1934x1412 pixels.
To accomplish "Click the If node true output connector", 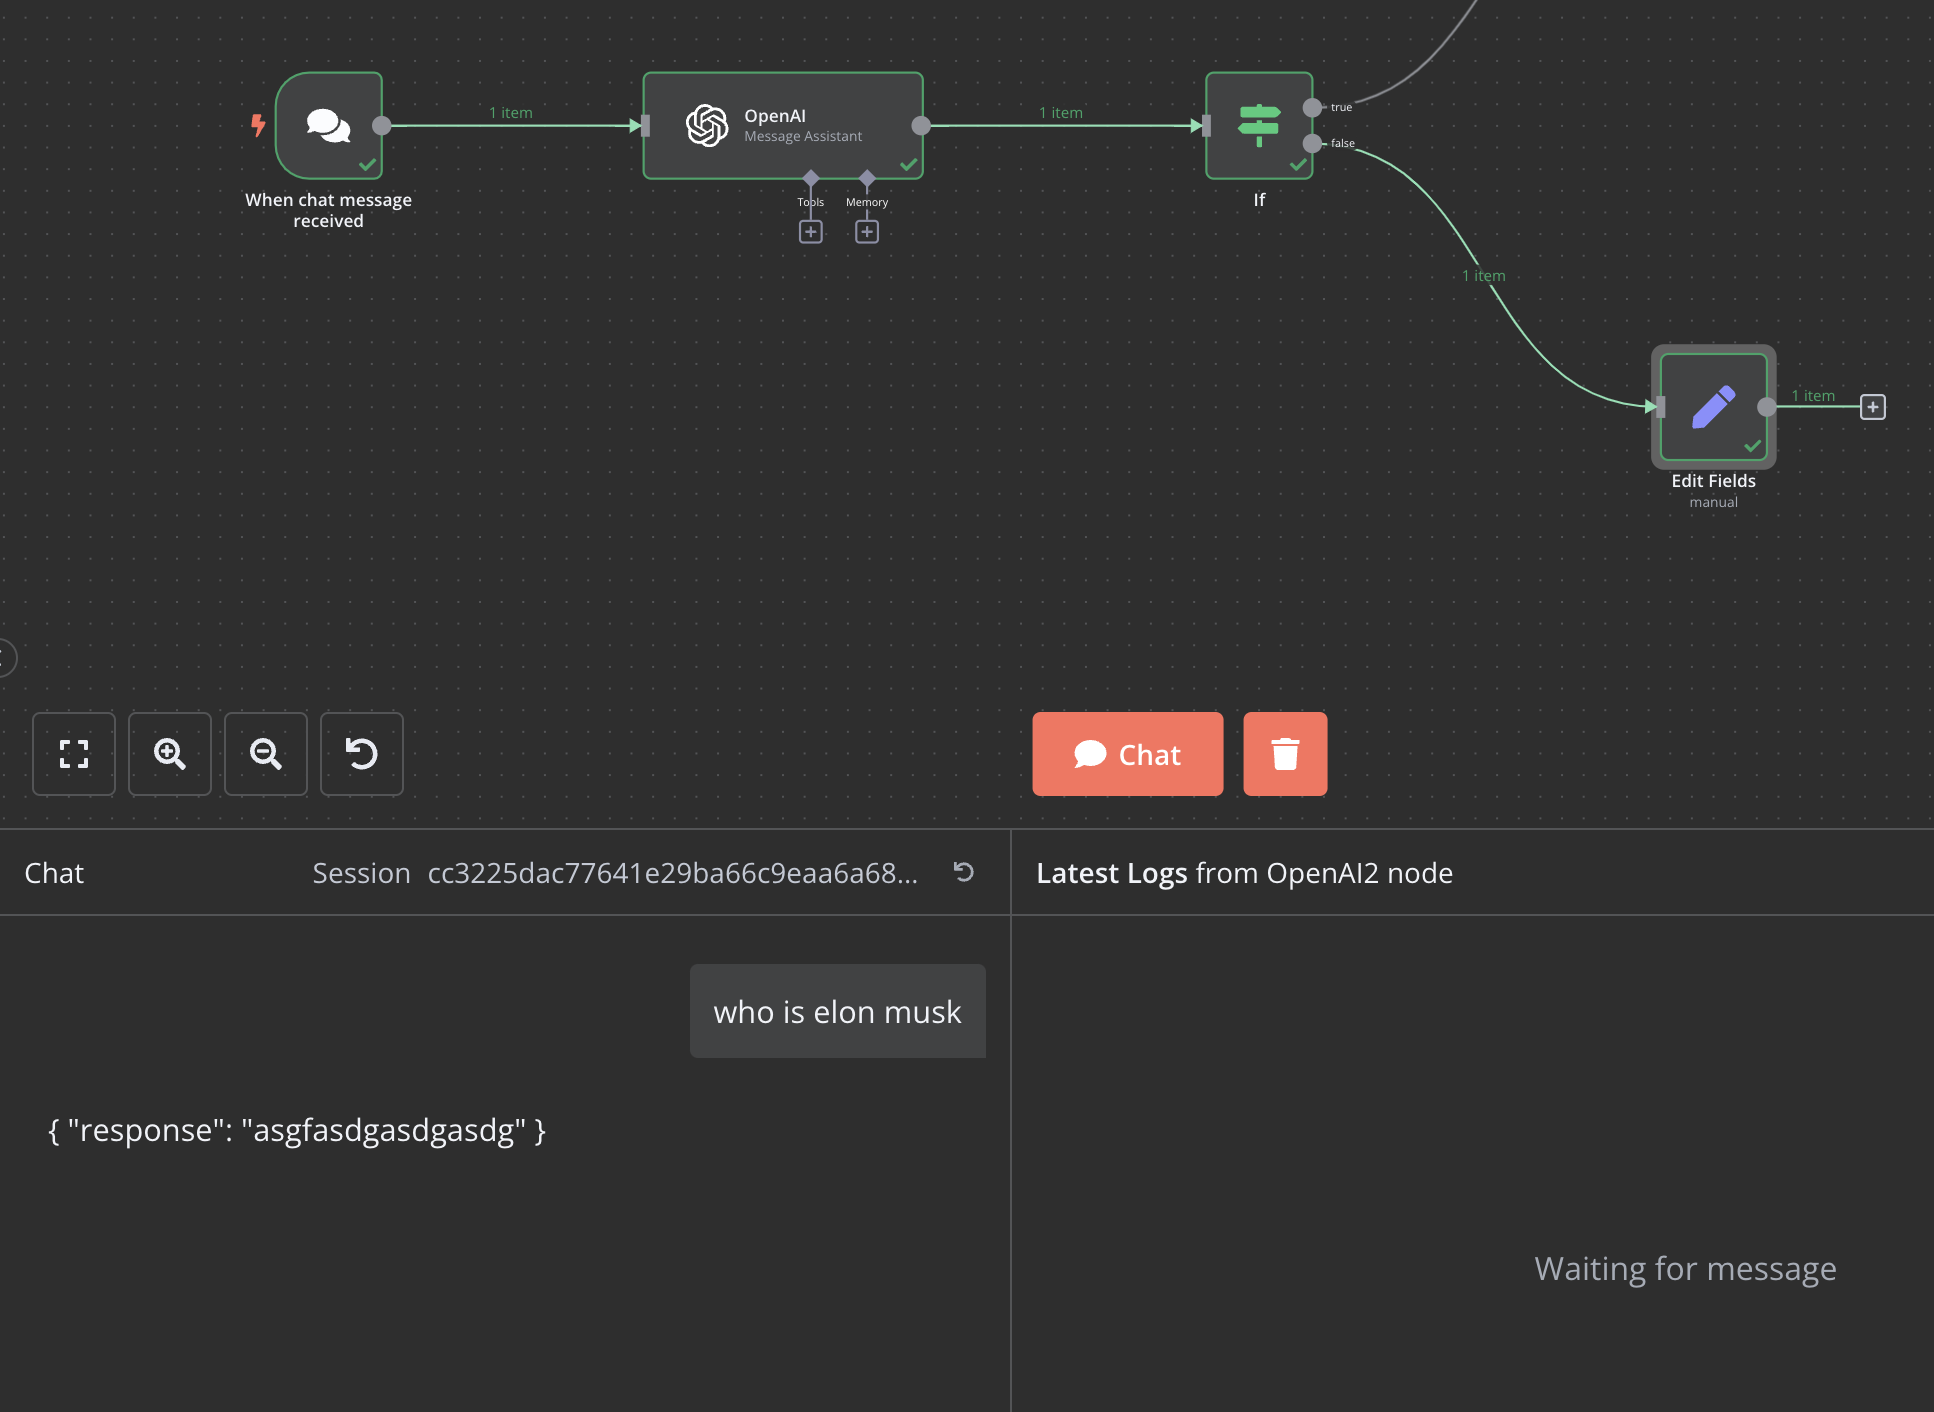I will (x=1312, y=107).
